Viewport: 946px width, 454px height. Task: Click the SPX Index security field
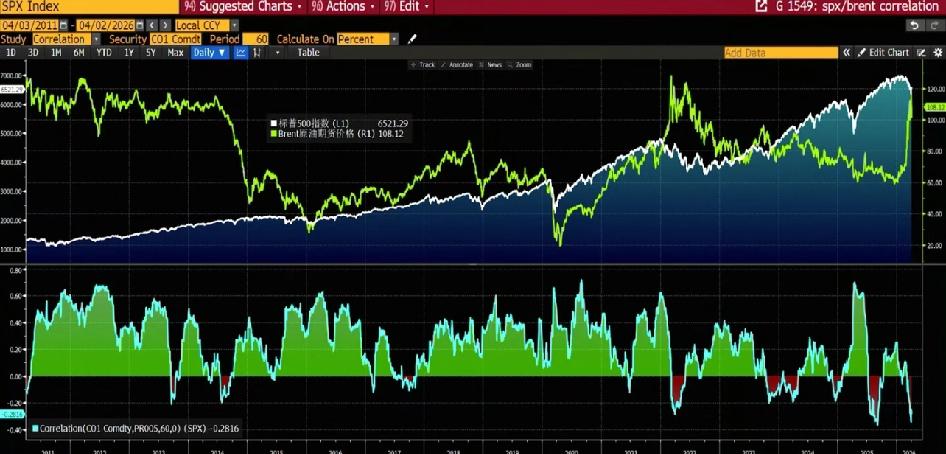pos(89,7)
